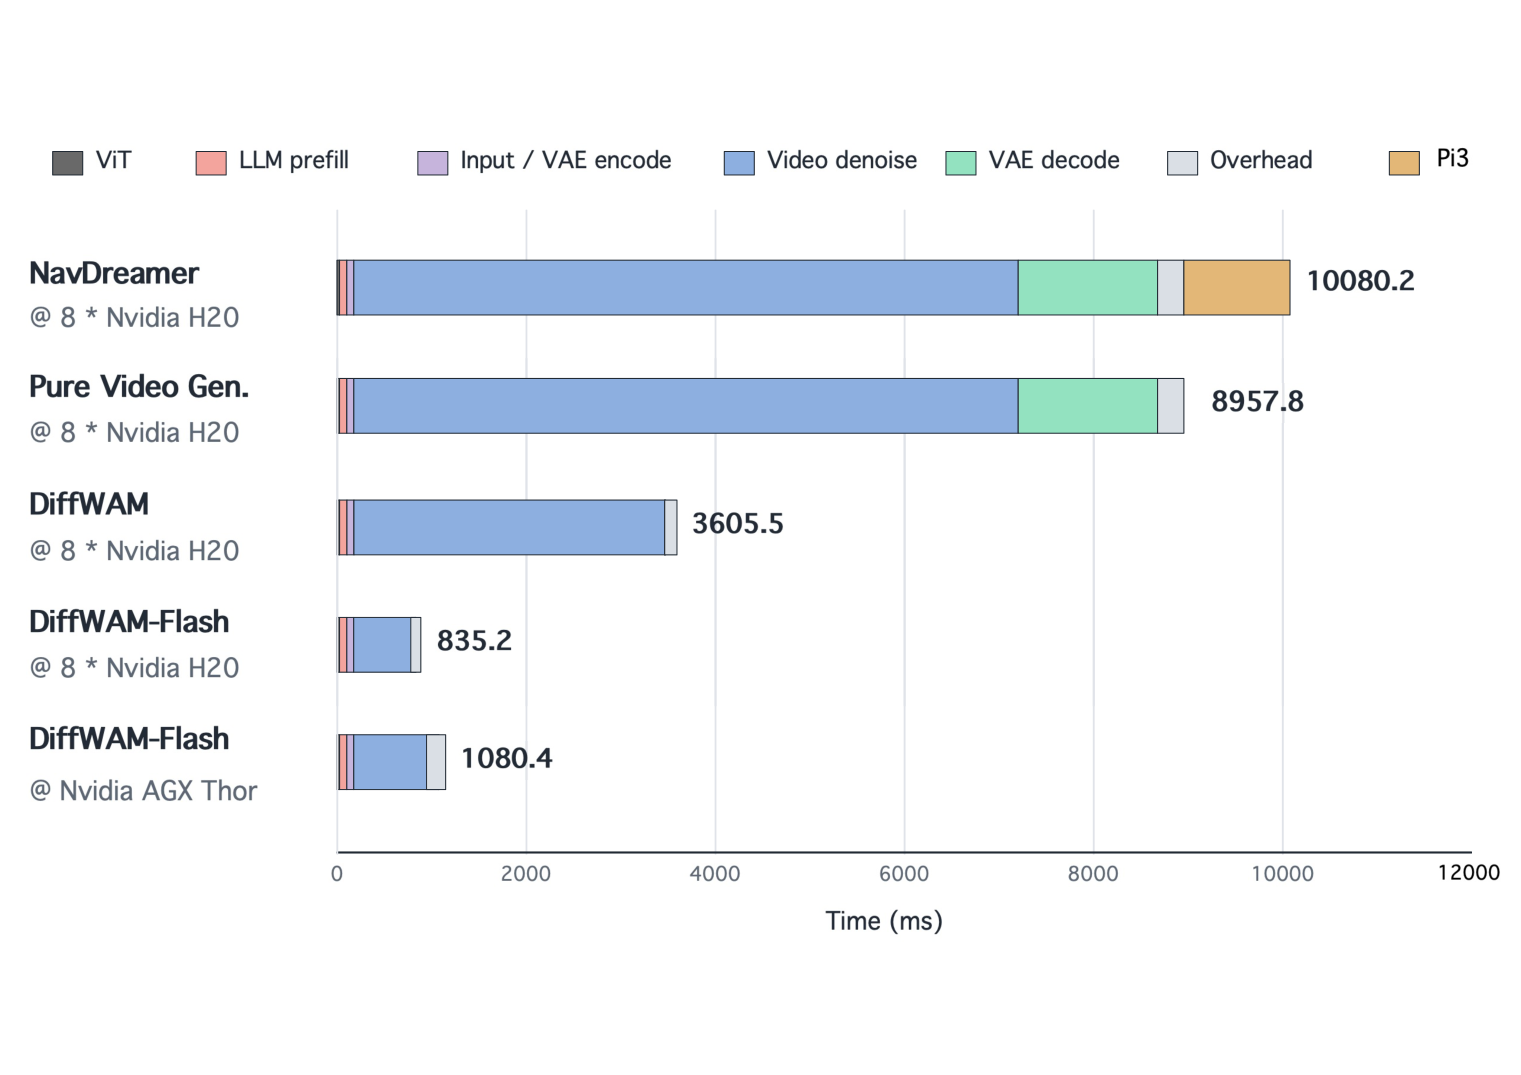Image resolution: width=1521 pixels, height=1075 pixels.
Task: Select the Pi3 legend swatch
Action: tap(1404, 162)
